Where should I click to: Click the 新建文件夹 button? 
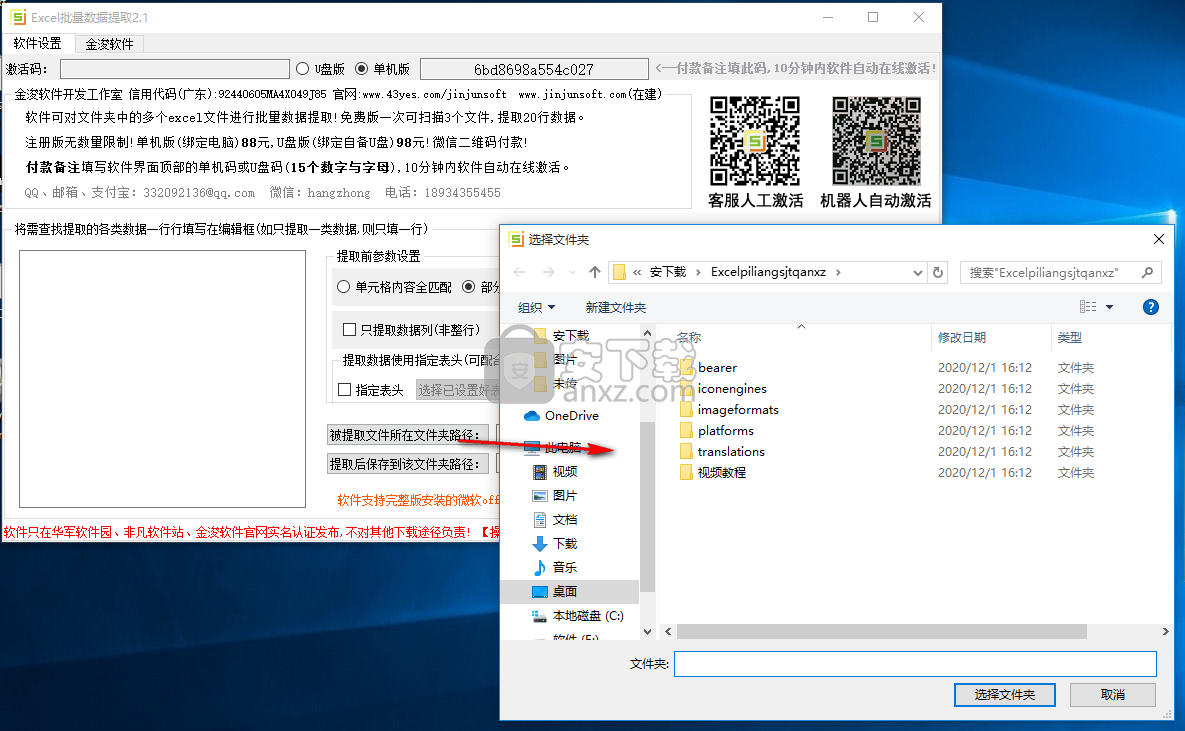(616, 308)
